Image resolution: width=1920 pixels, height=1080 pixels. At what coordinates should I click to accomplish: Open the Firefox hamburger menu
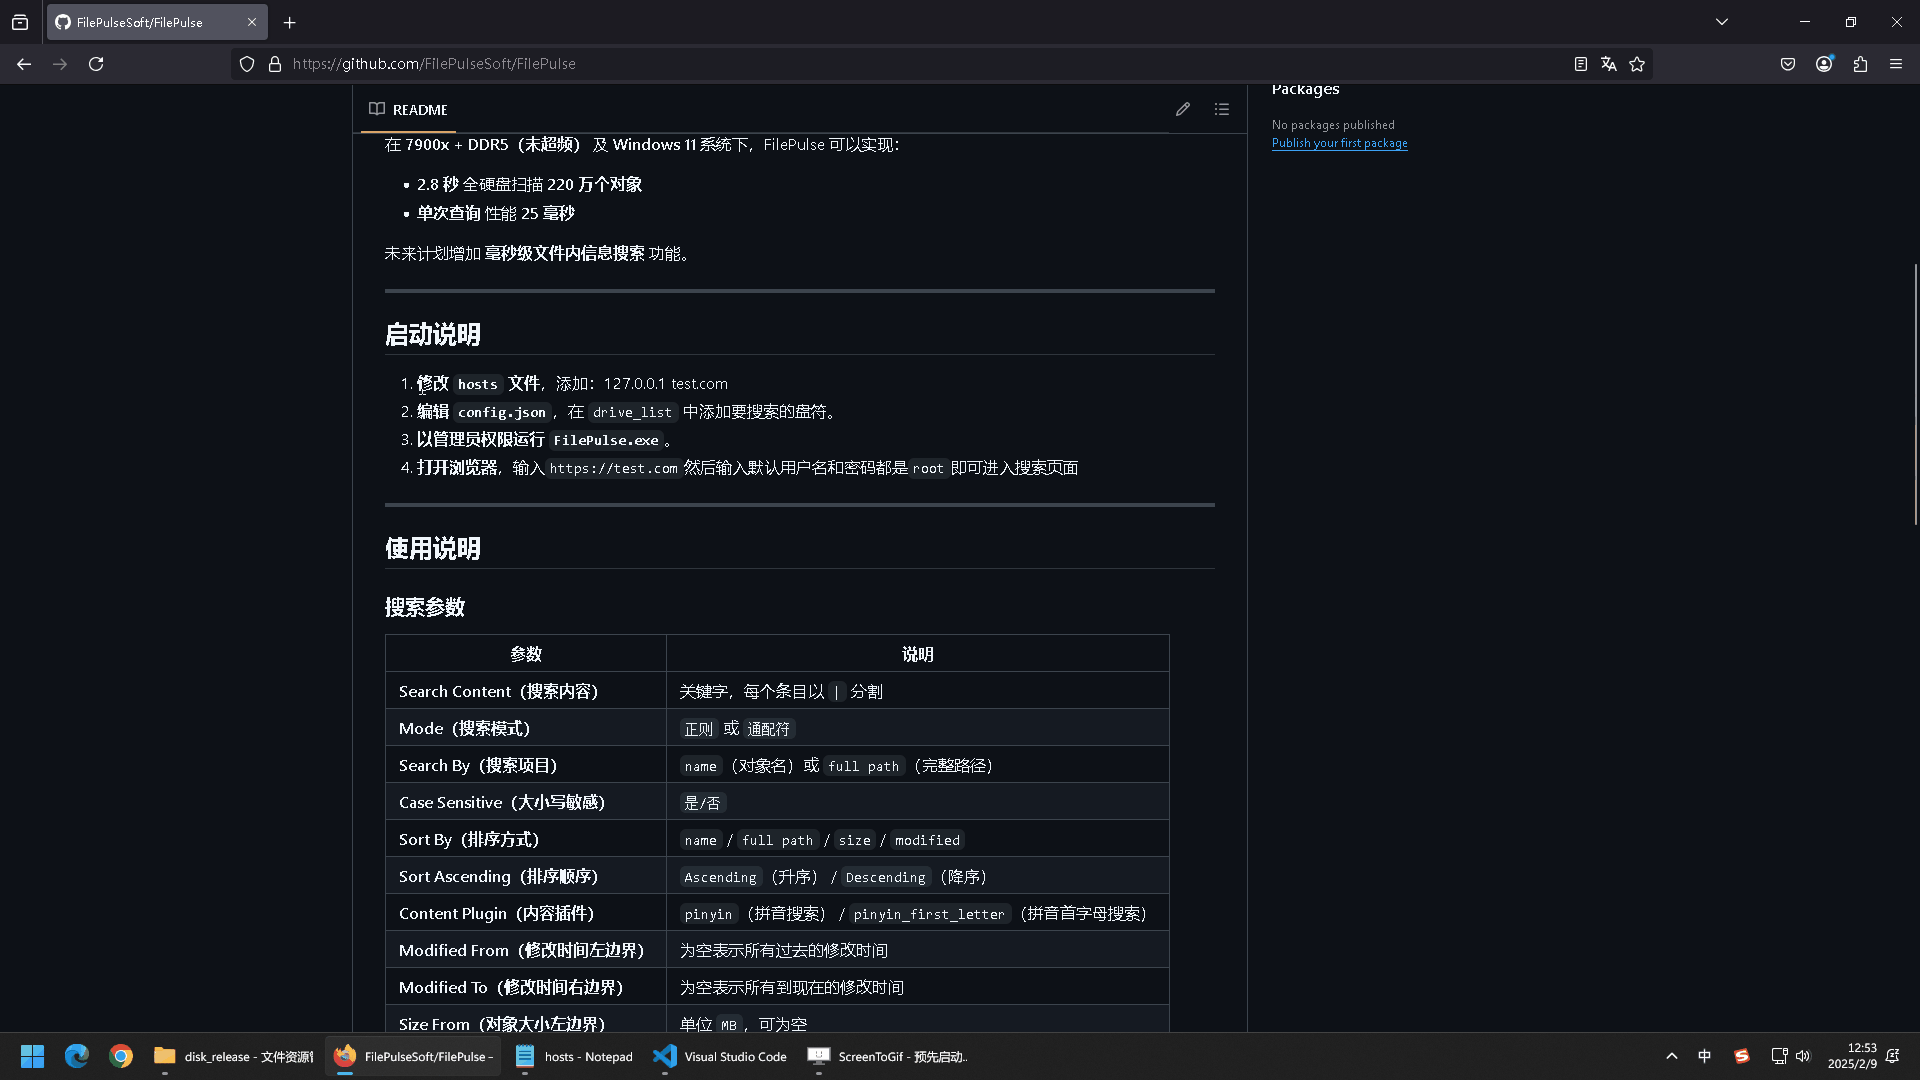(1896, 64)
